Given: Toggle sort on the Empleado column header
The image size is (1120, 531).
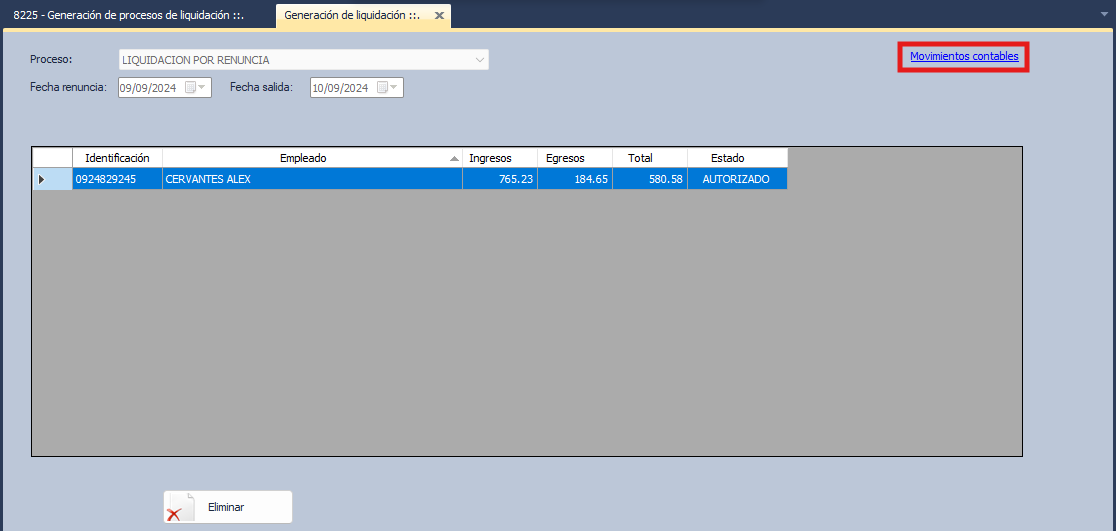Looking at the screenshot, I should (x=303, y=158).
